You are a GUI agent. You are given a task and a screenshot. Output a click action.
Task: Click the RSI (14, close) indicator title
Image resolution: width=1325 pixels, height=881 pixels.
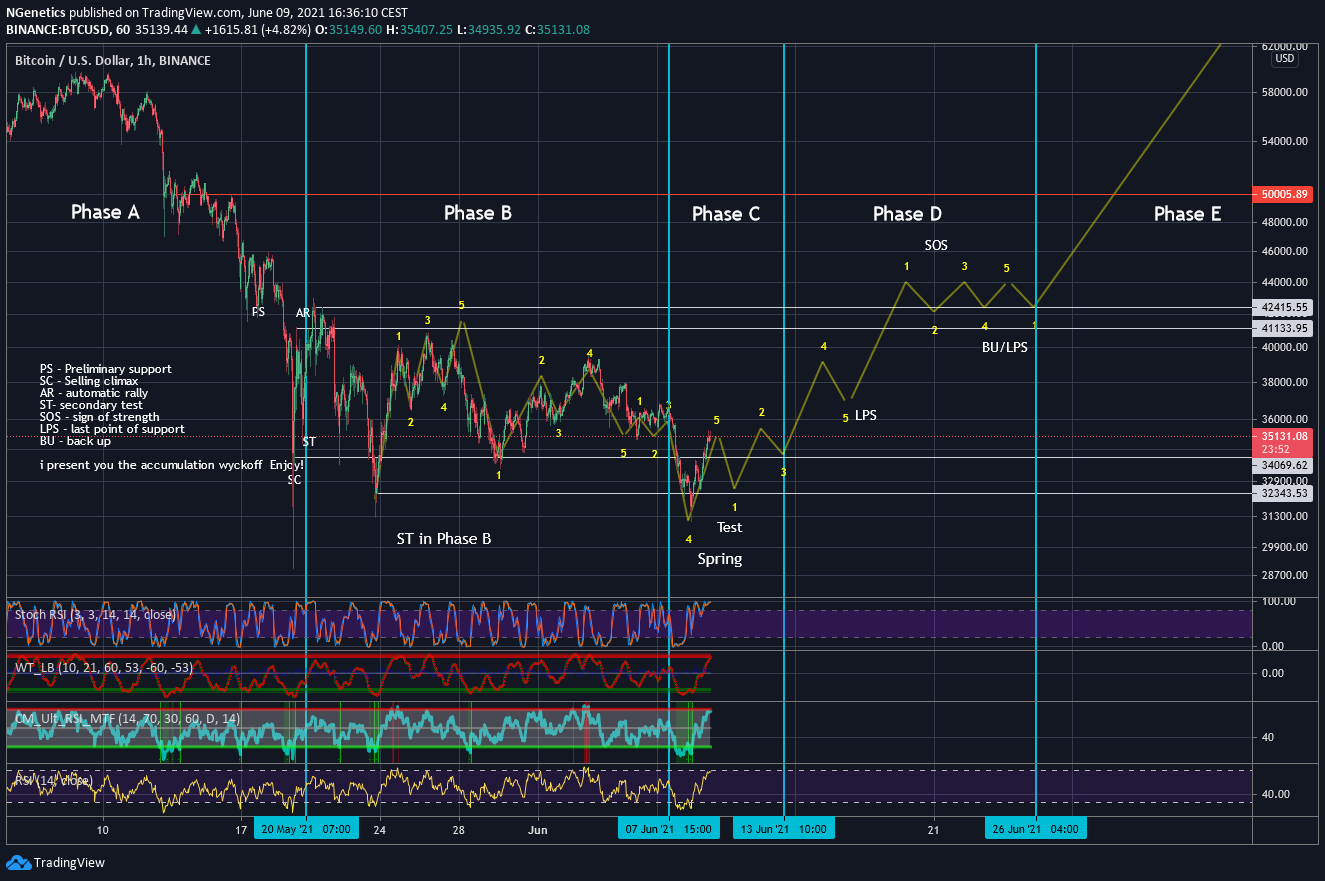[53, 780]
